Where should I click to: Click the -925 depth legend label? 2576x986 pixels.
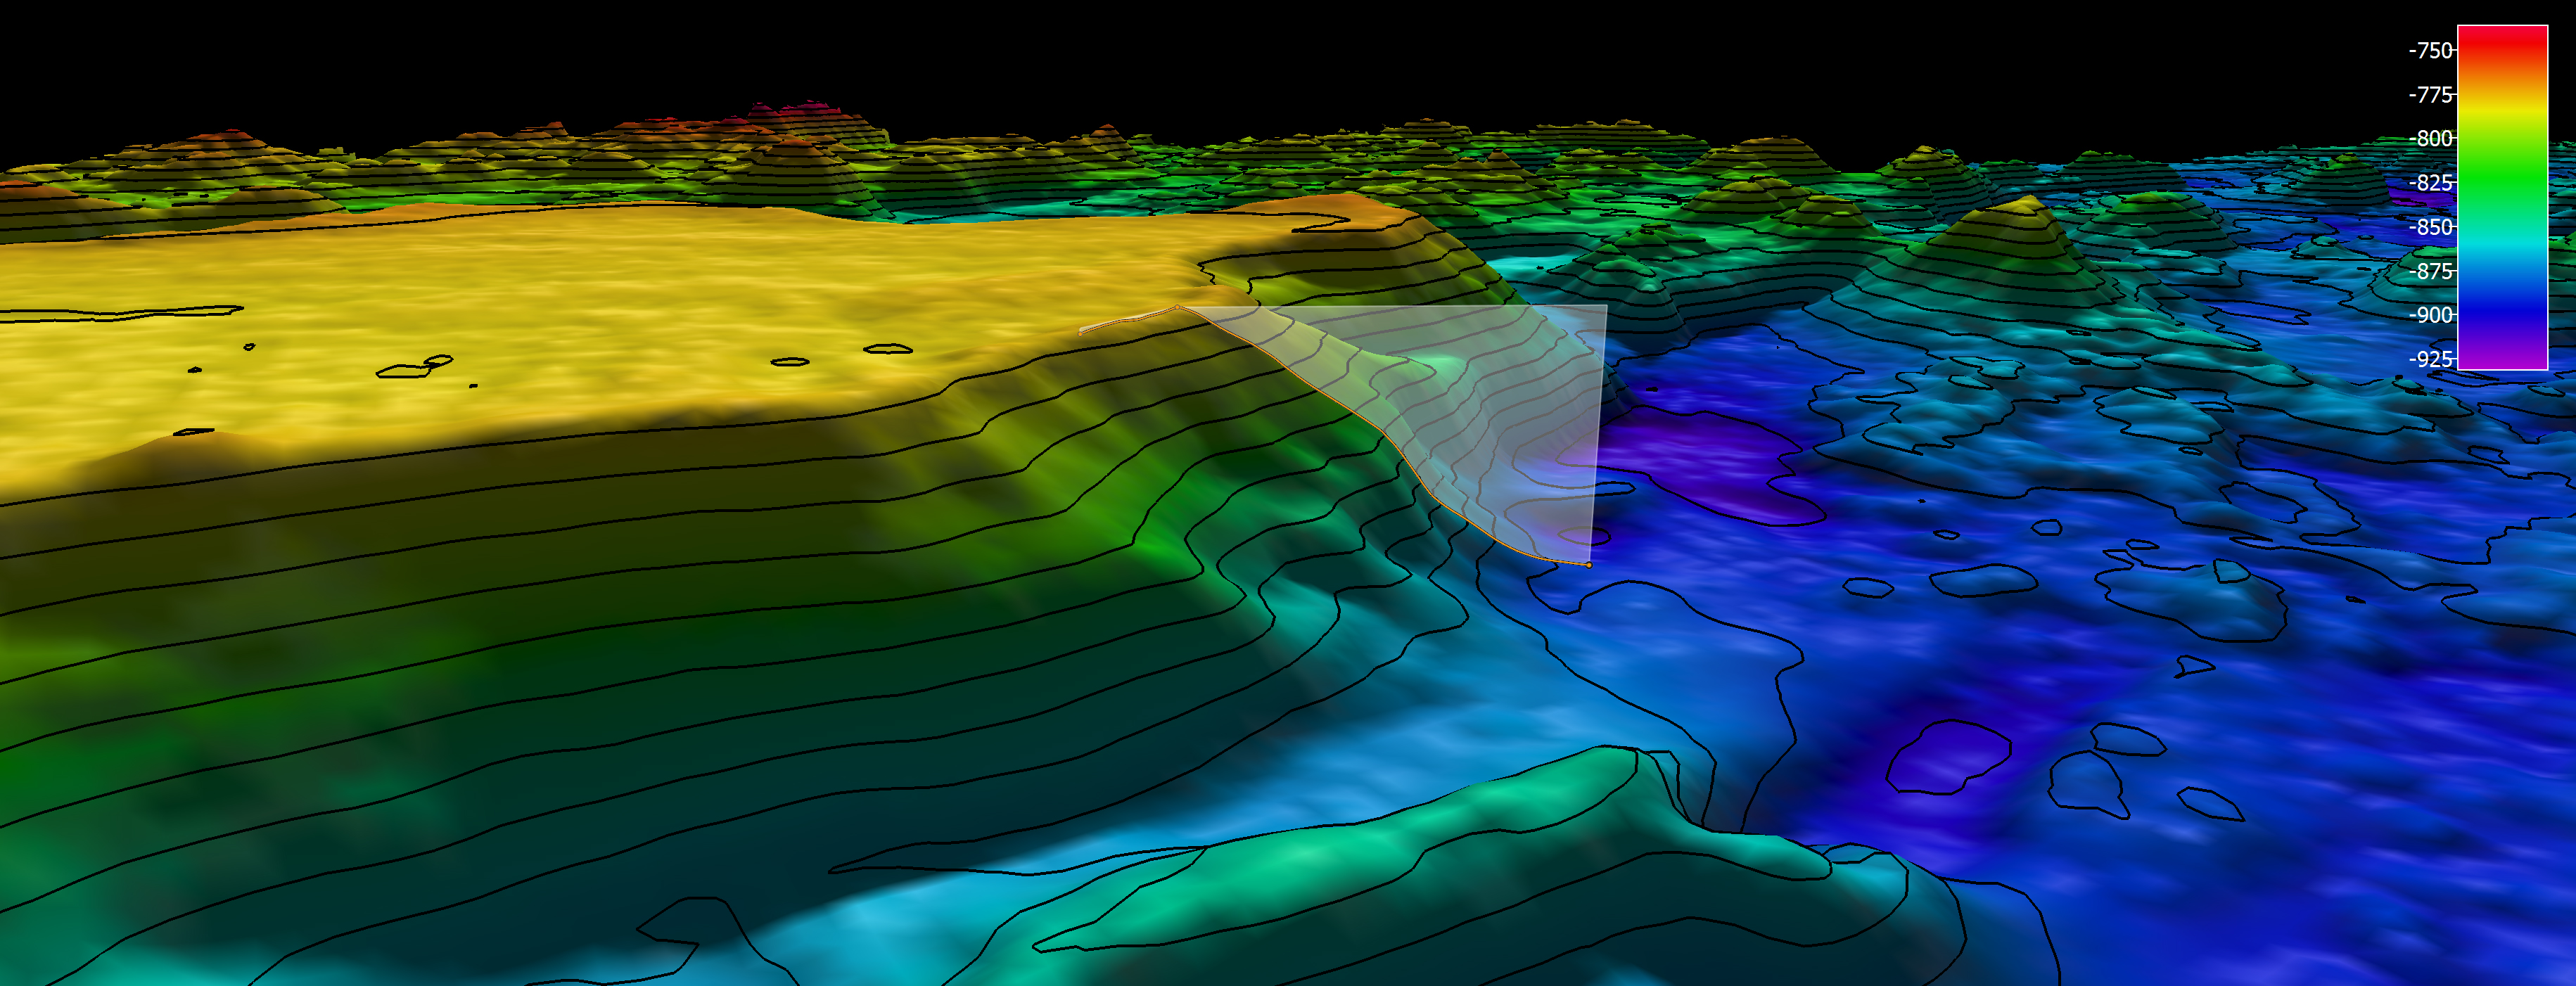pos(2430,358)
